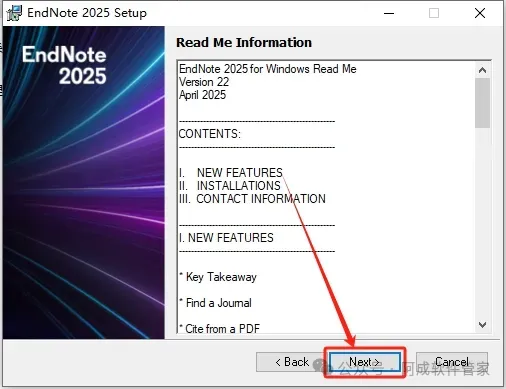Cancel the EndNote 2025 setup
The height and width of the screenshot is (389, 506).
452,362
